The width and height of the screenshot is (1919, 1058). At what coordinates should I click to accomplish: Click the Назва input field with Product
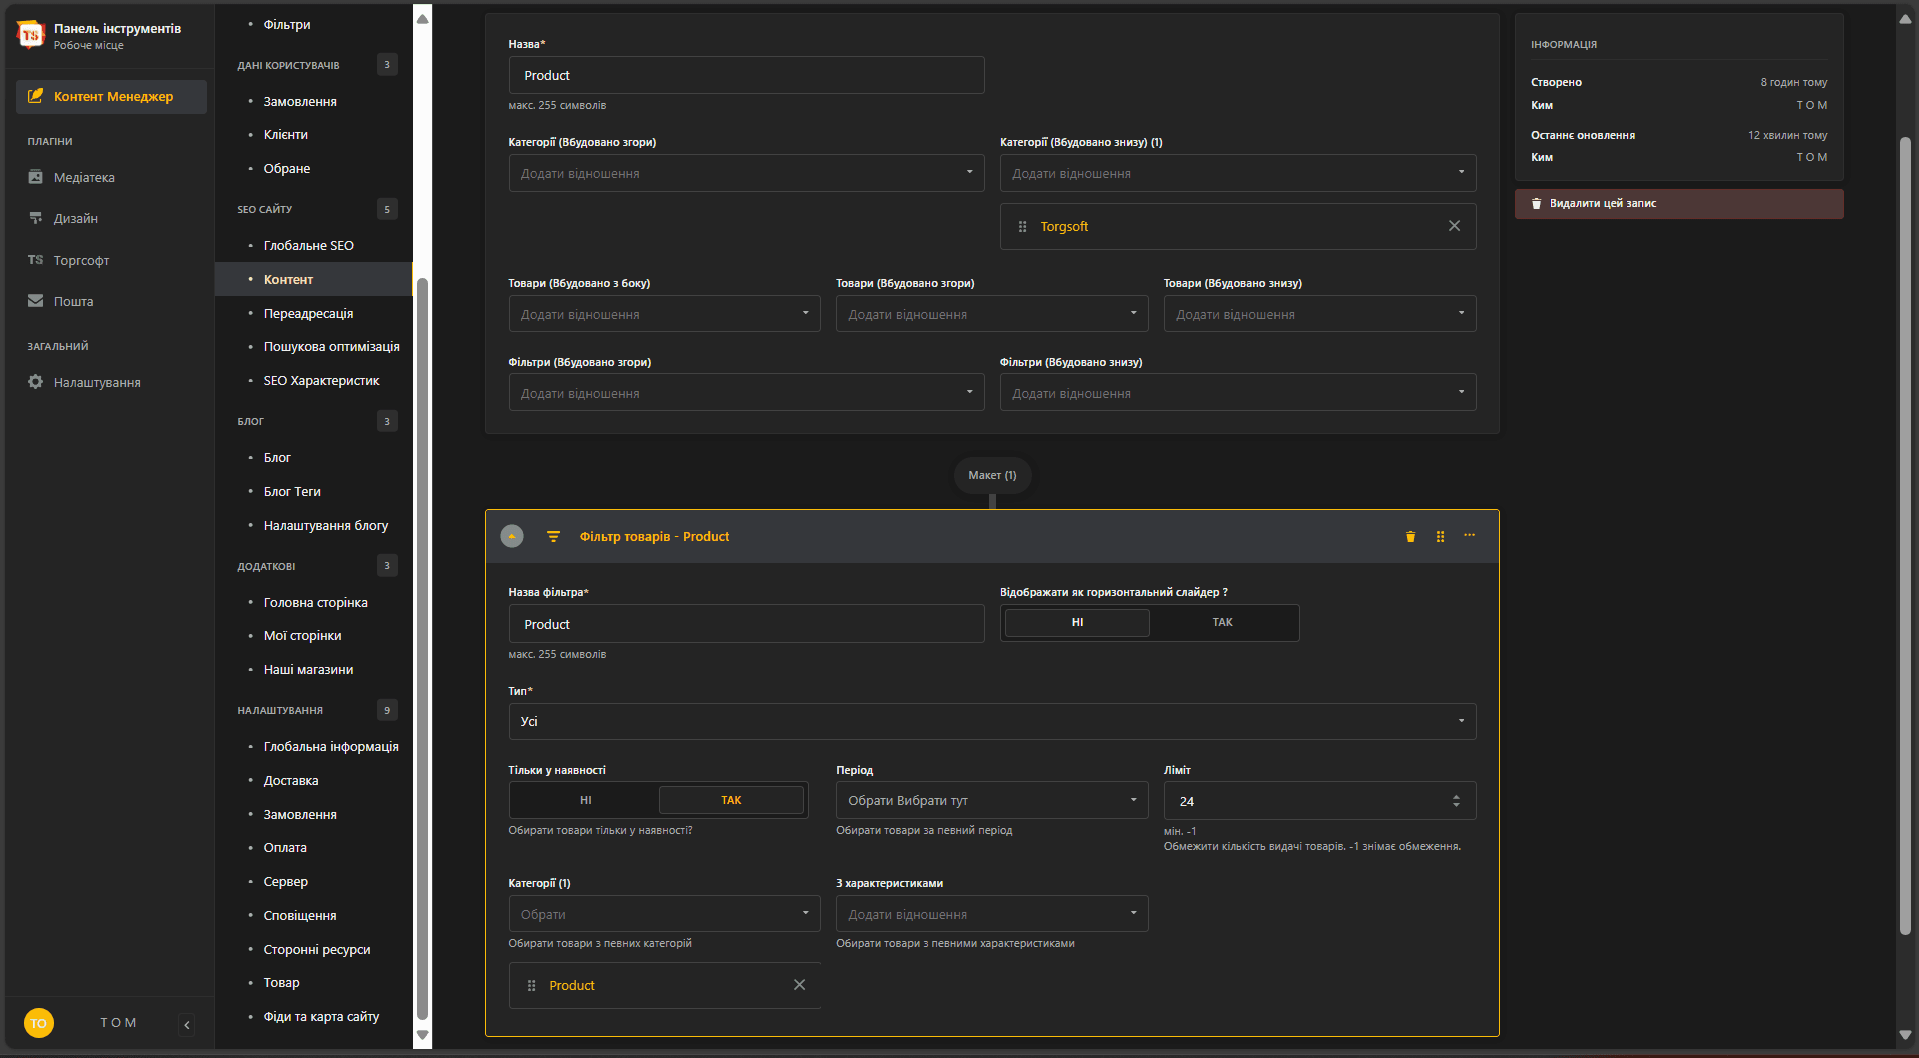[746, 75]
